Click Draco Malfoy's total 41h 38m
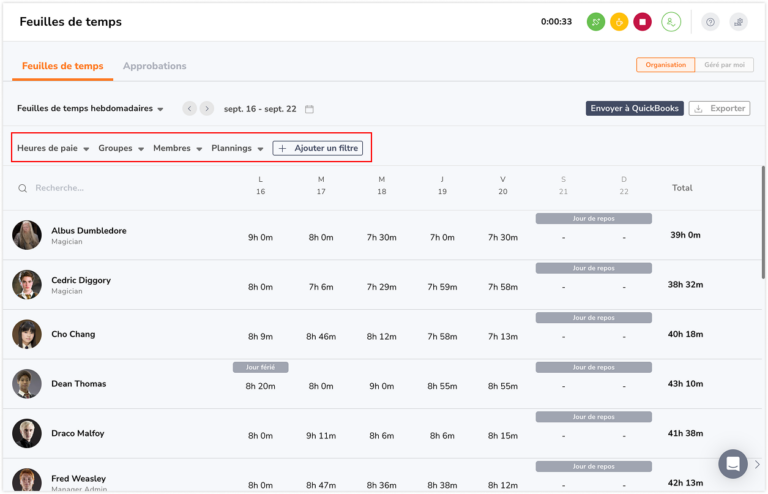 (x=685, y=433)
